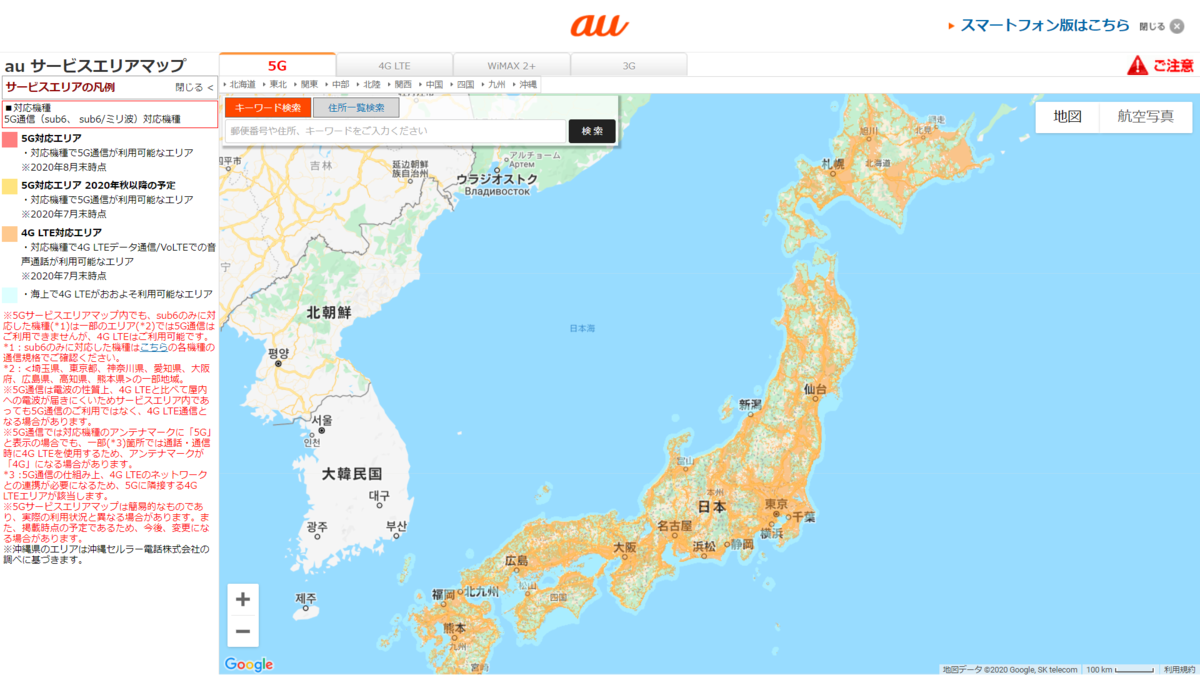Click the yellow 5G 2020年秋以降の予定 legend swatch
Image resolution: width=1200 pixels, height=675 pixels.
(x=9, y=186)
